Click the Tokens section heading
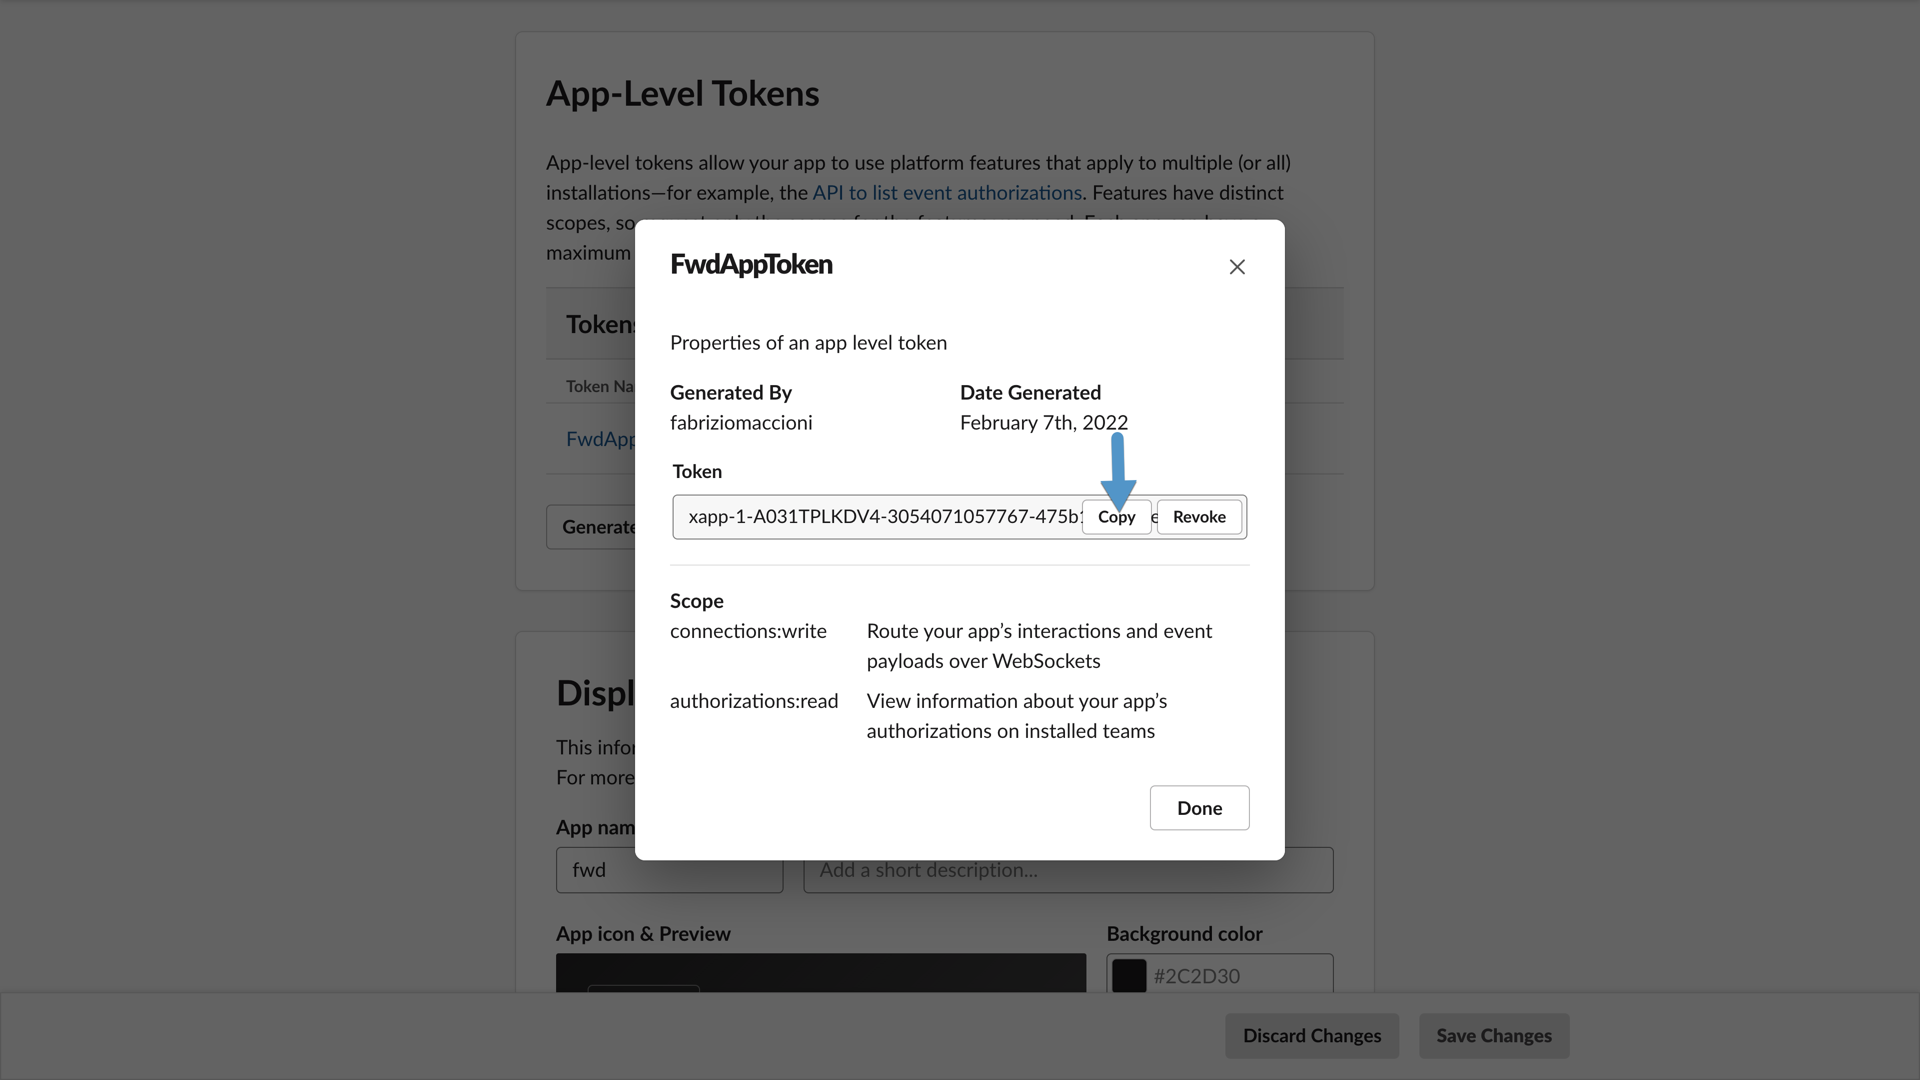Viewport: 1920px width, 1080px height. [x=600, y=323]
